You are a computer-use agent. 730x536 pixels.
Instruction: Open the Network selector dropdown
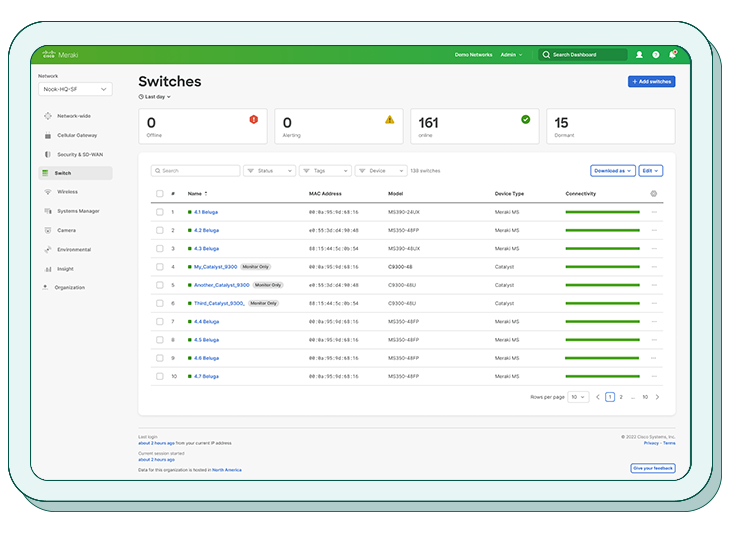(75, 89)
